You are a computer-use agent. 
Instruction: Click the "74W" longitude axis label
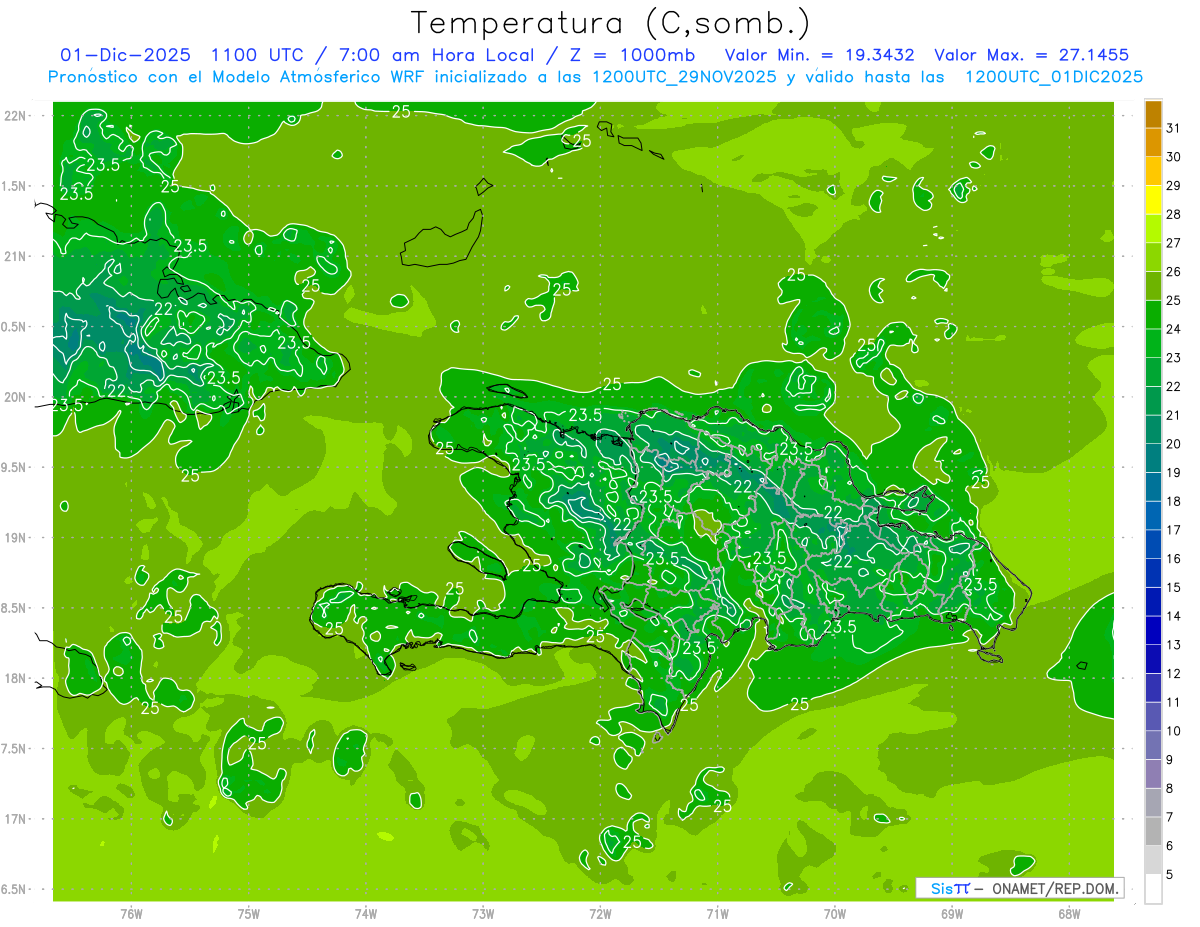point(366,914)
